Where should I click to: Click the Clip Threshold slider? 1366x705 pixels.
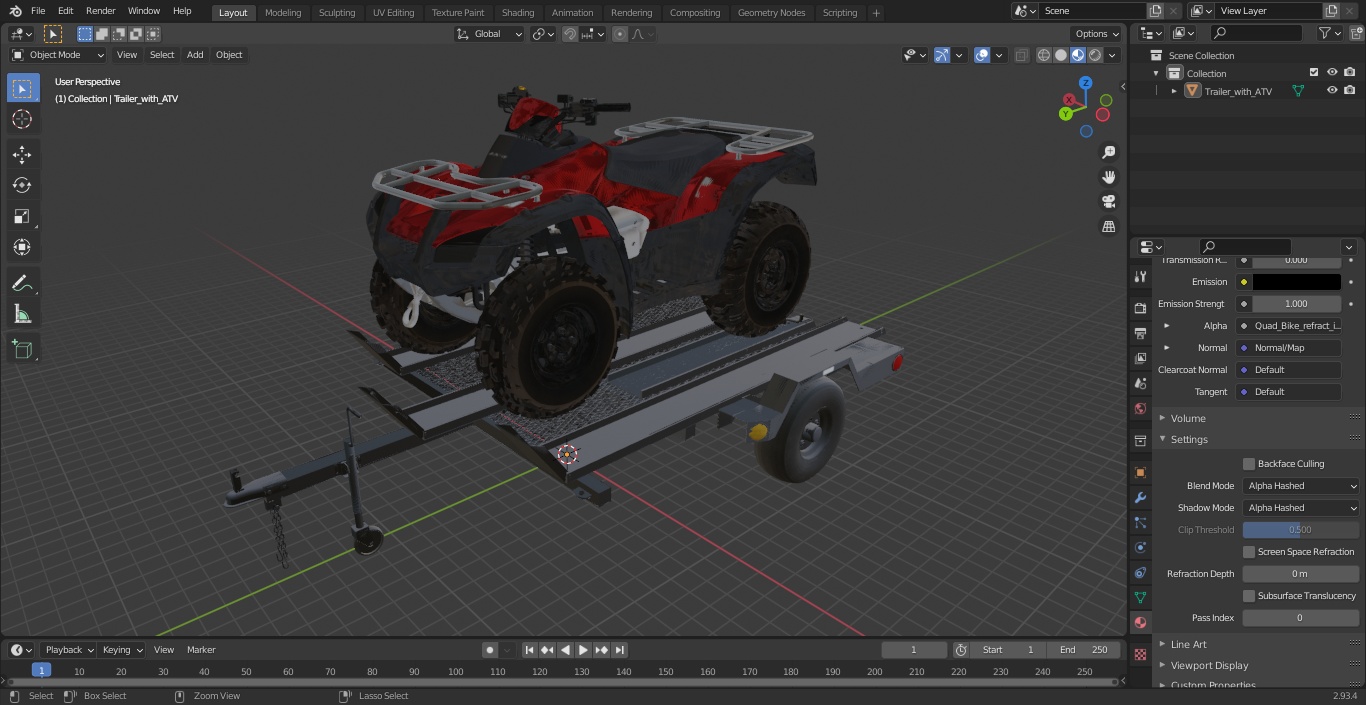coord(1301,530)
